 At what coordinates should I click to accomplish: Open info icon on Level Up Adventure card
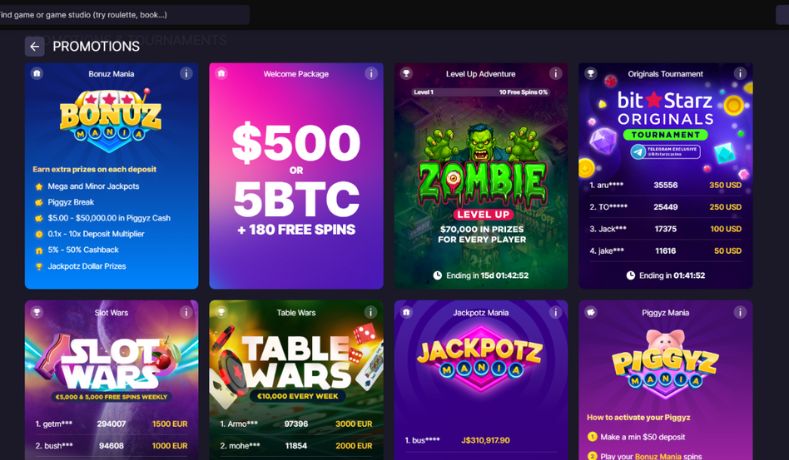(x=556, y=73)
